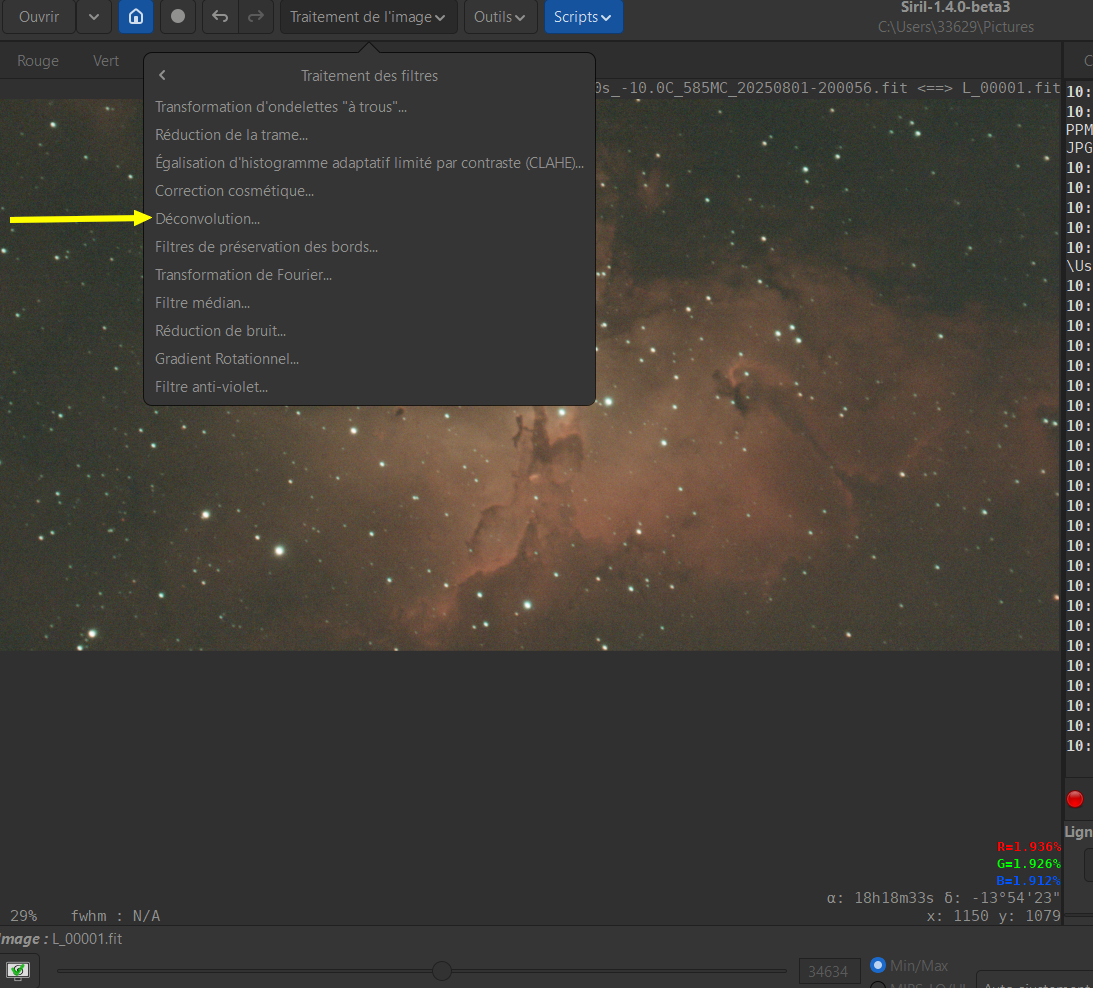
Task: Choose the CLAHE histogram equalization entry
Action: pos(369,162)
